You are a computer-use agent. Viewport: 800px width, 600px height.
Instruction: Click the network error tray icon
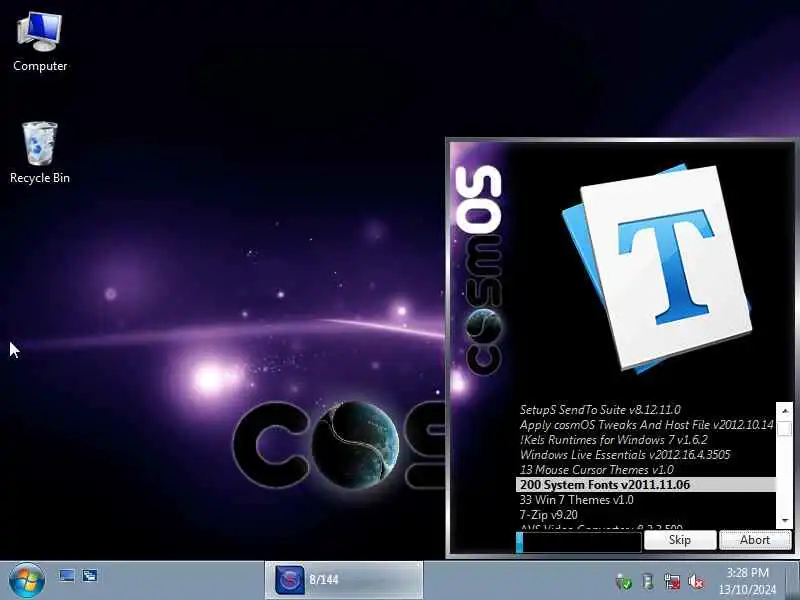pos(672,581)
